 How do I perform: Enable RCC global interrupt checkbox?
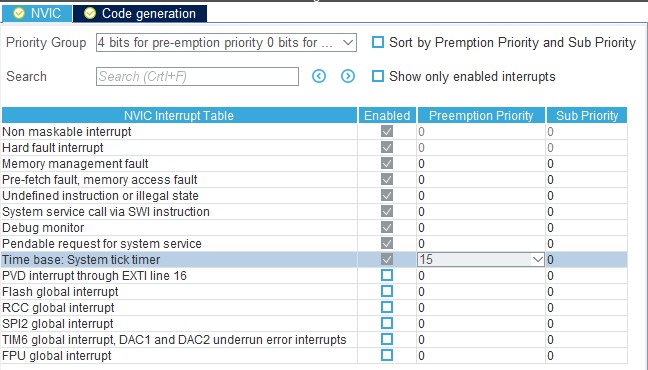tap(387, 308)
